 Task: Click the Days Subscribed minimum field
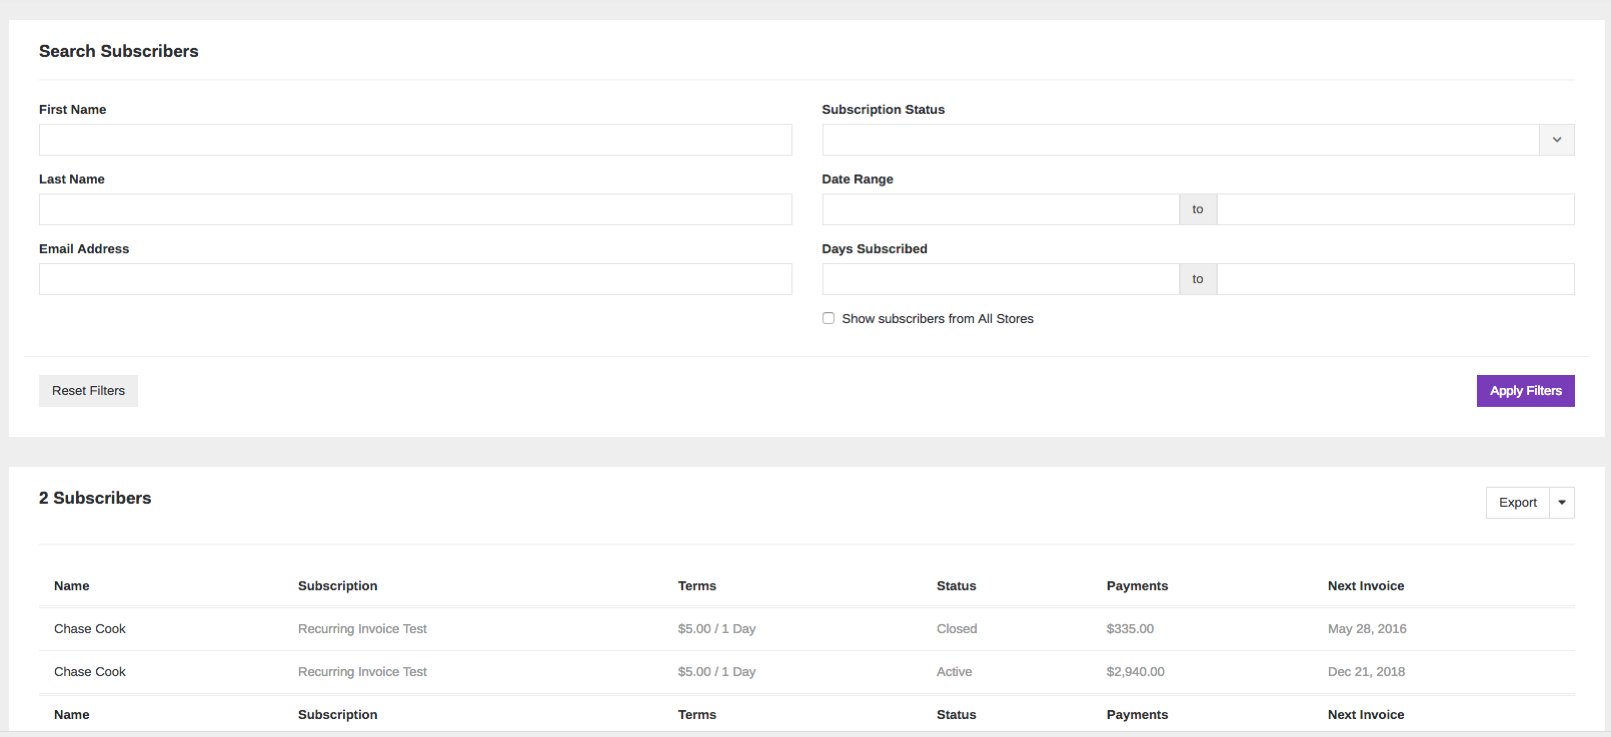(1000, 279)
